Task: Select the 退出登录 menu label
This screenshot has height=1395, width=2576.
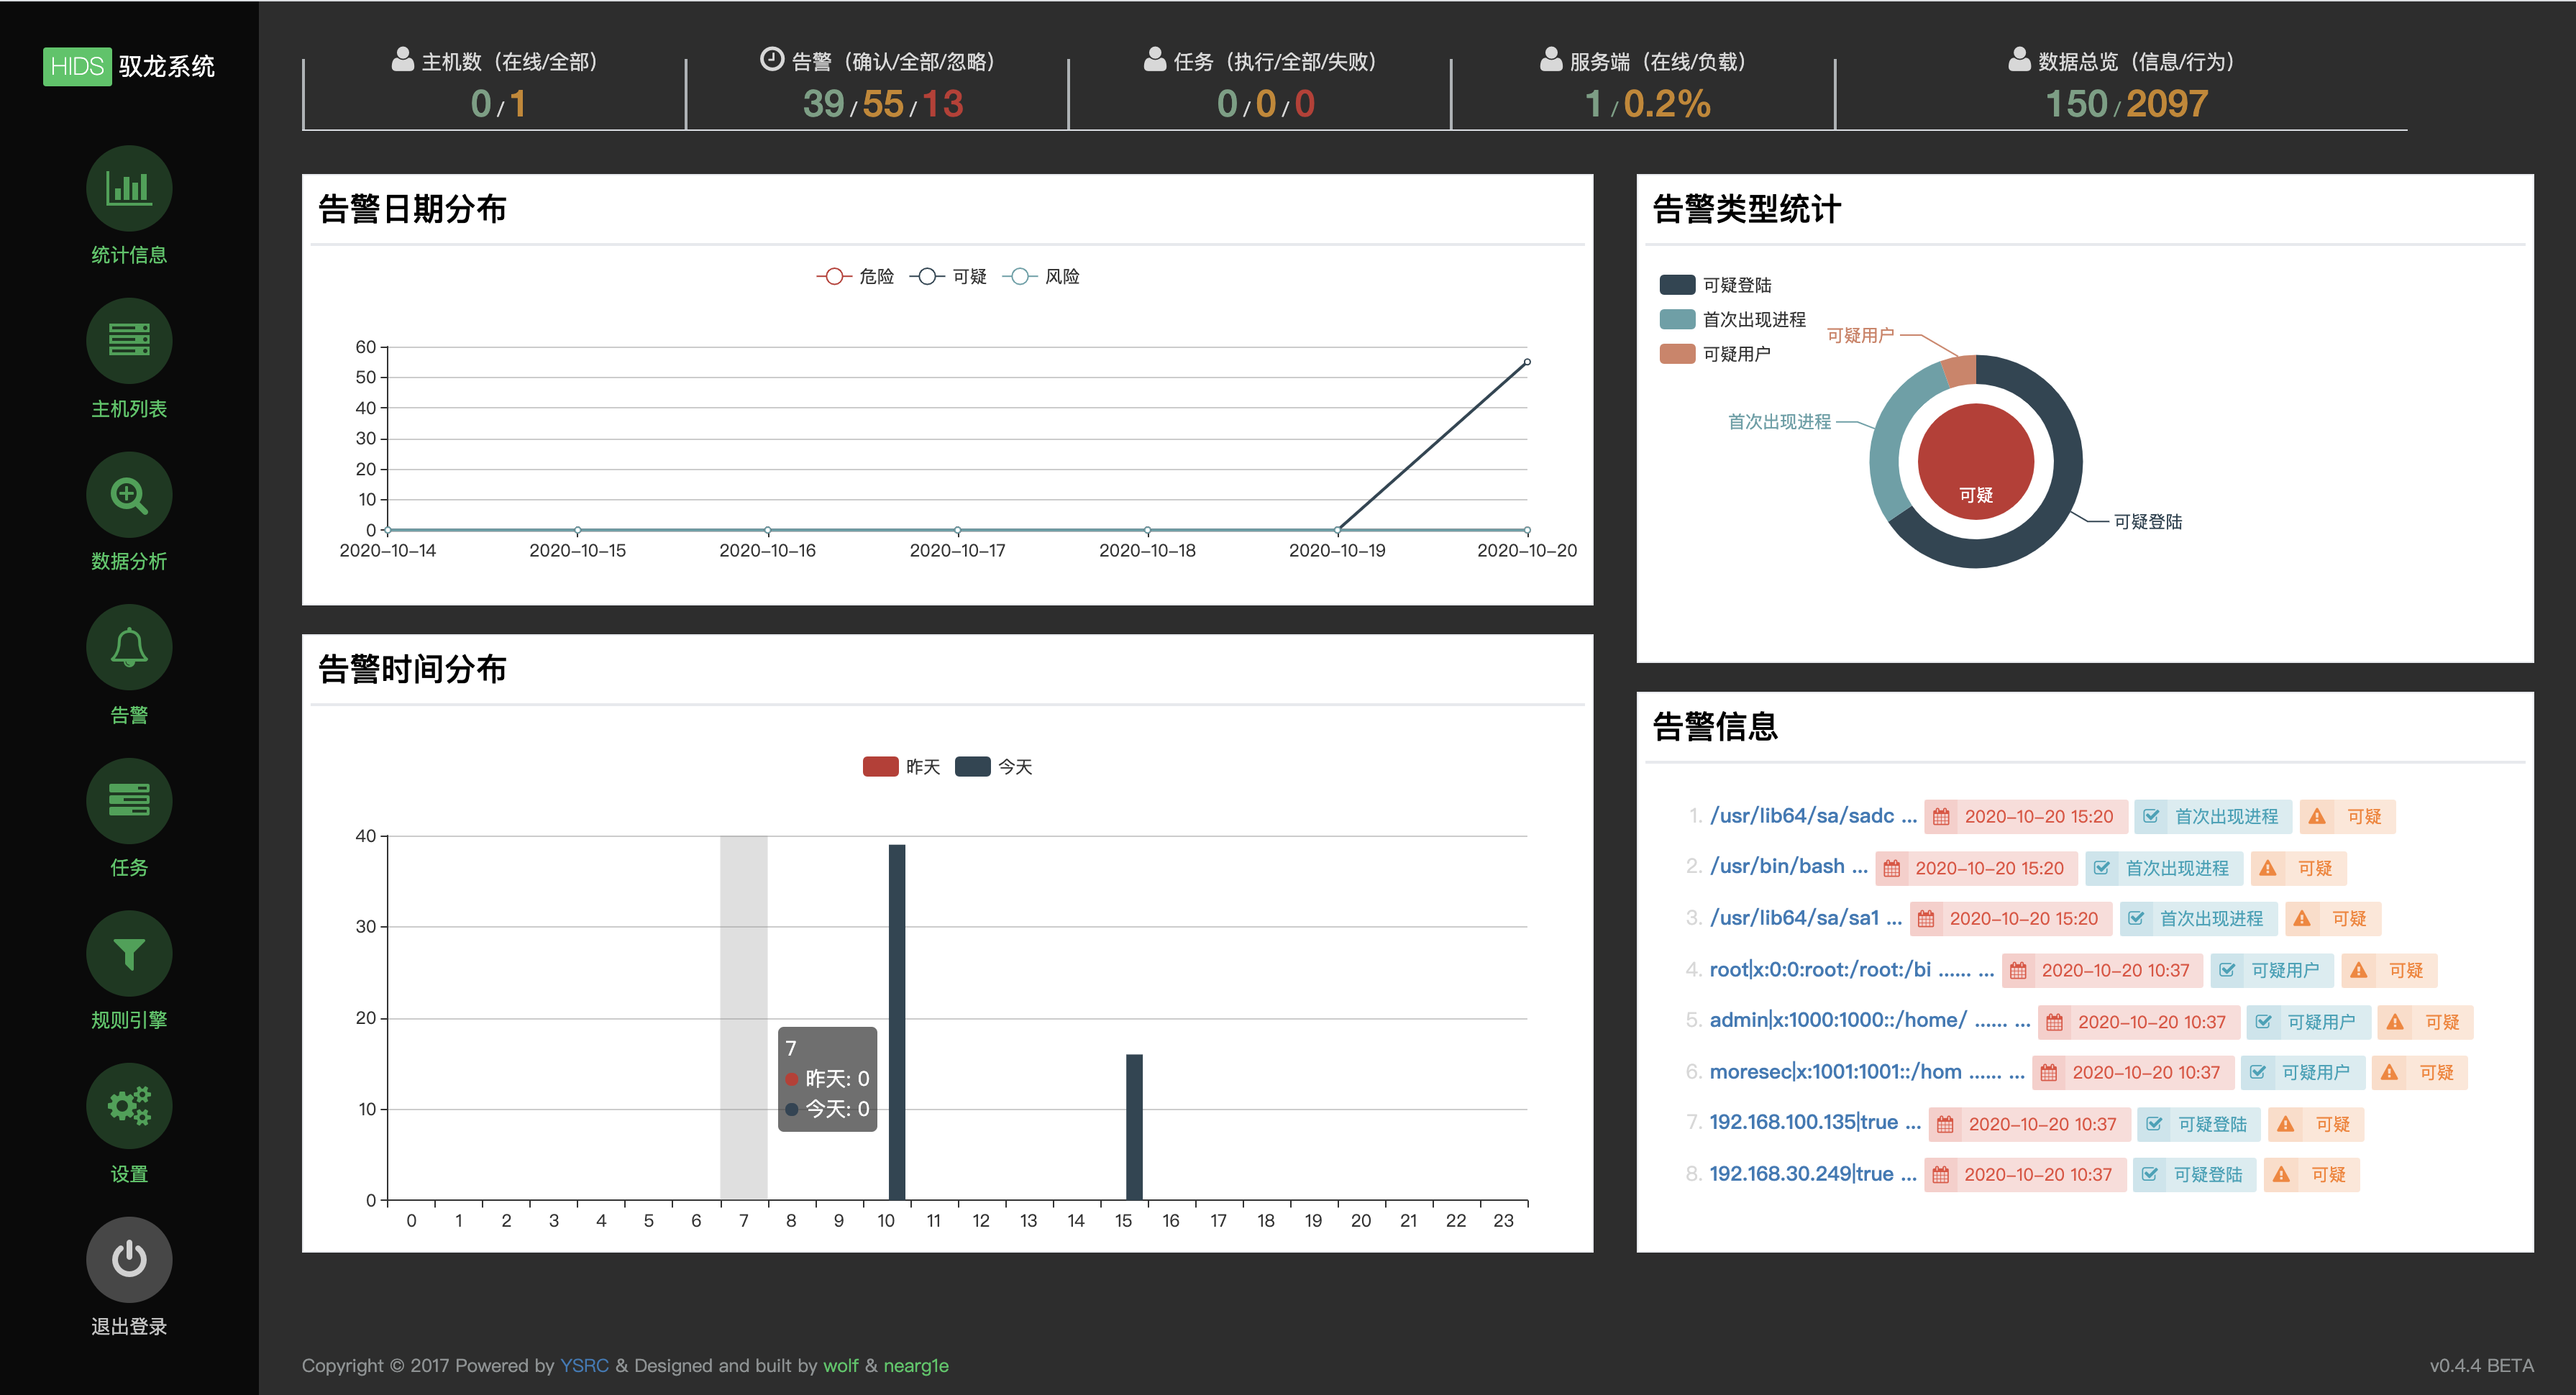Action: [129, 1326]
